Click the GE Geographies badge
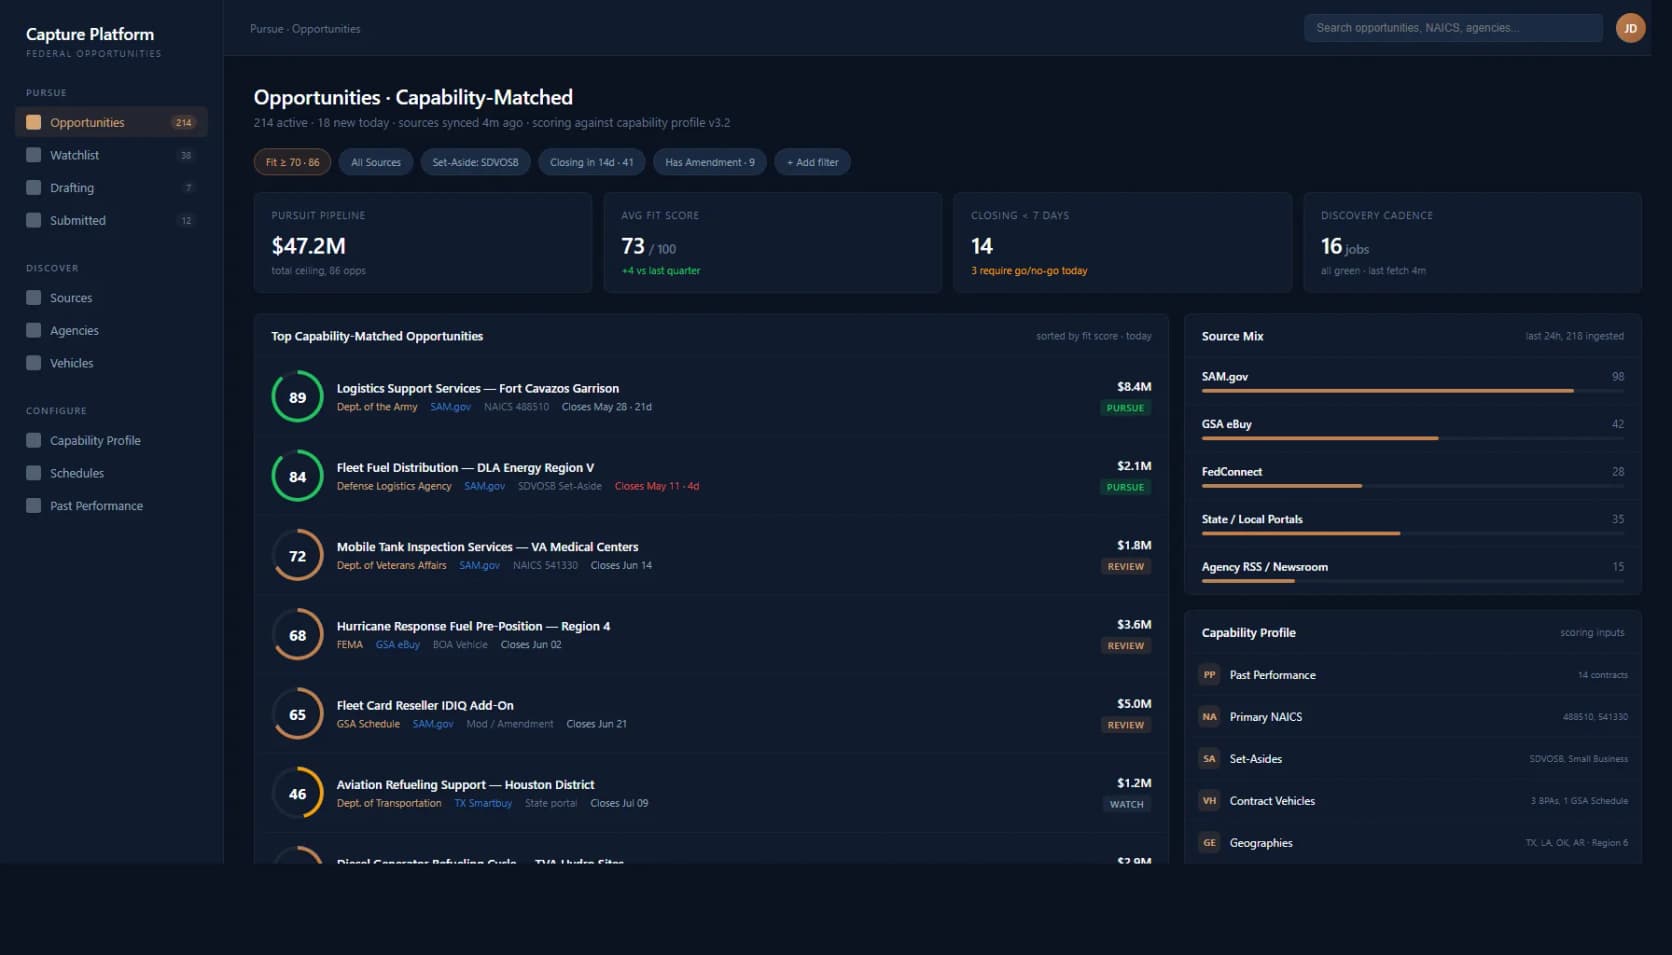 click(1209, 843)
